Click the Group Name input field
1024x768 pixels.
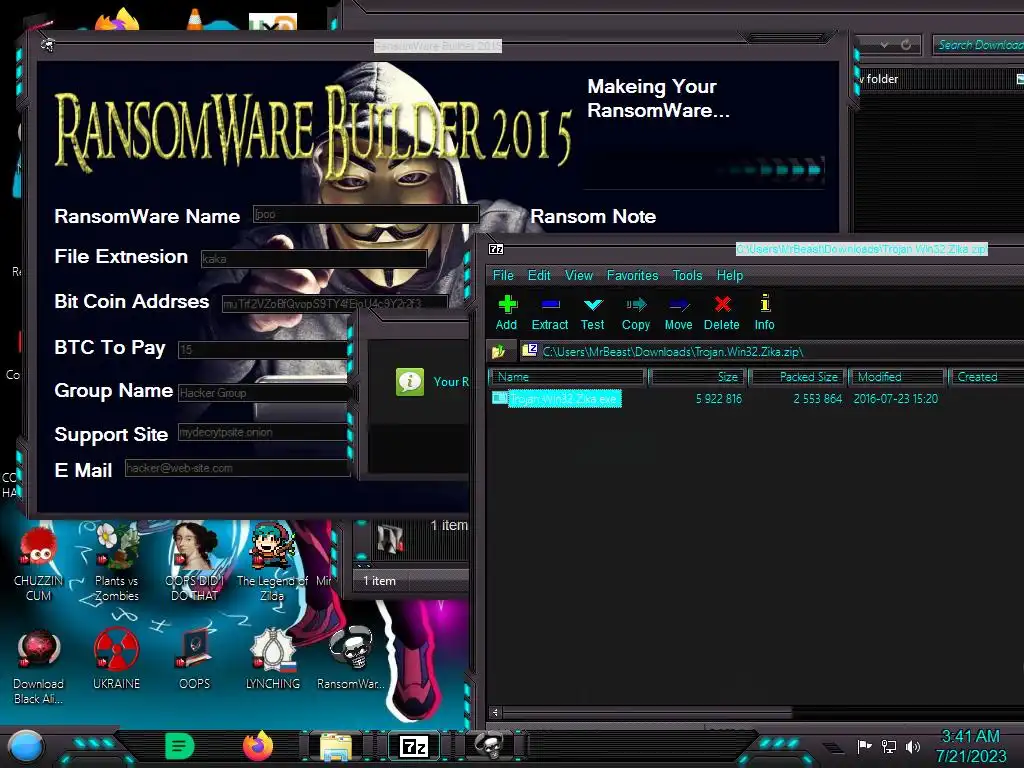tap(263, 392)
